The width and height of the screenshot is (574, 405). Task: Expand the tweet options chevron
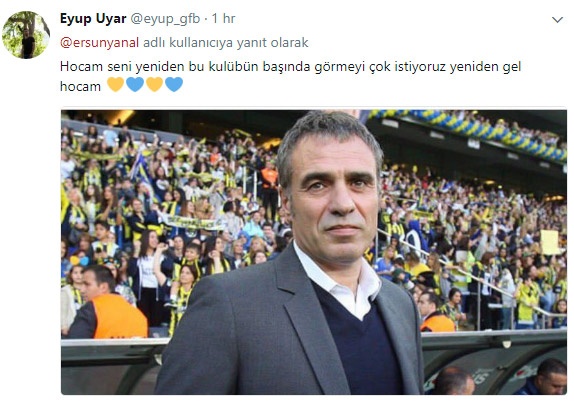pos(557,20)
